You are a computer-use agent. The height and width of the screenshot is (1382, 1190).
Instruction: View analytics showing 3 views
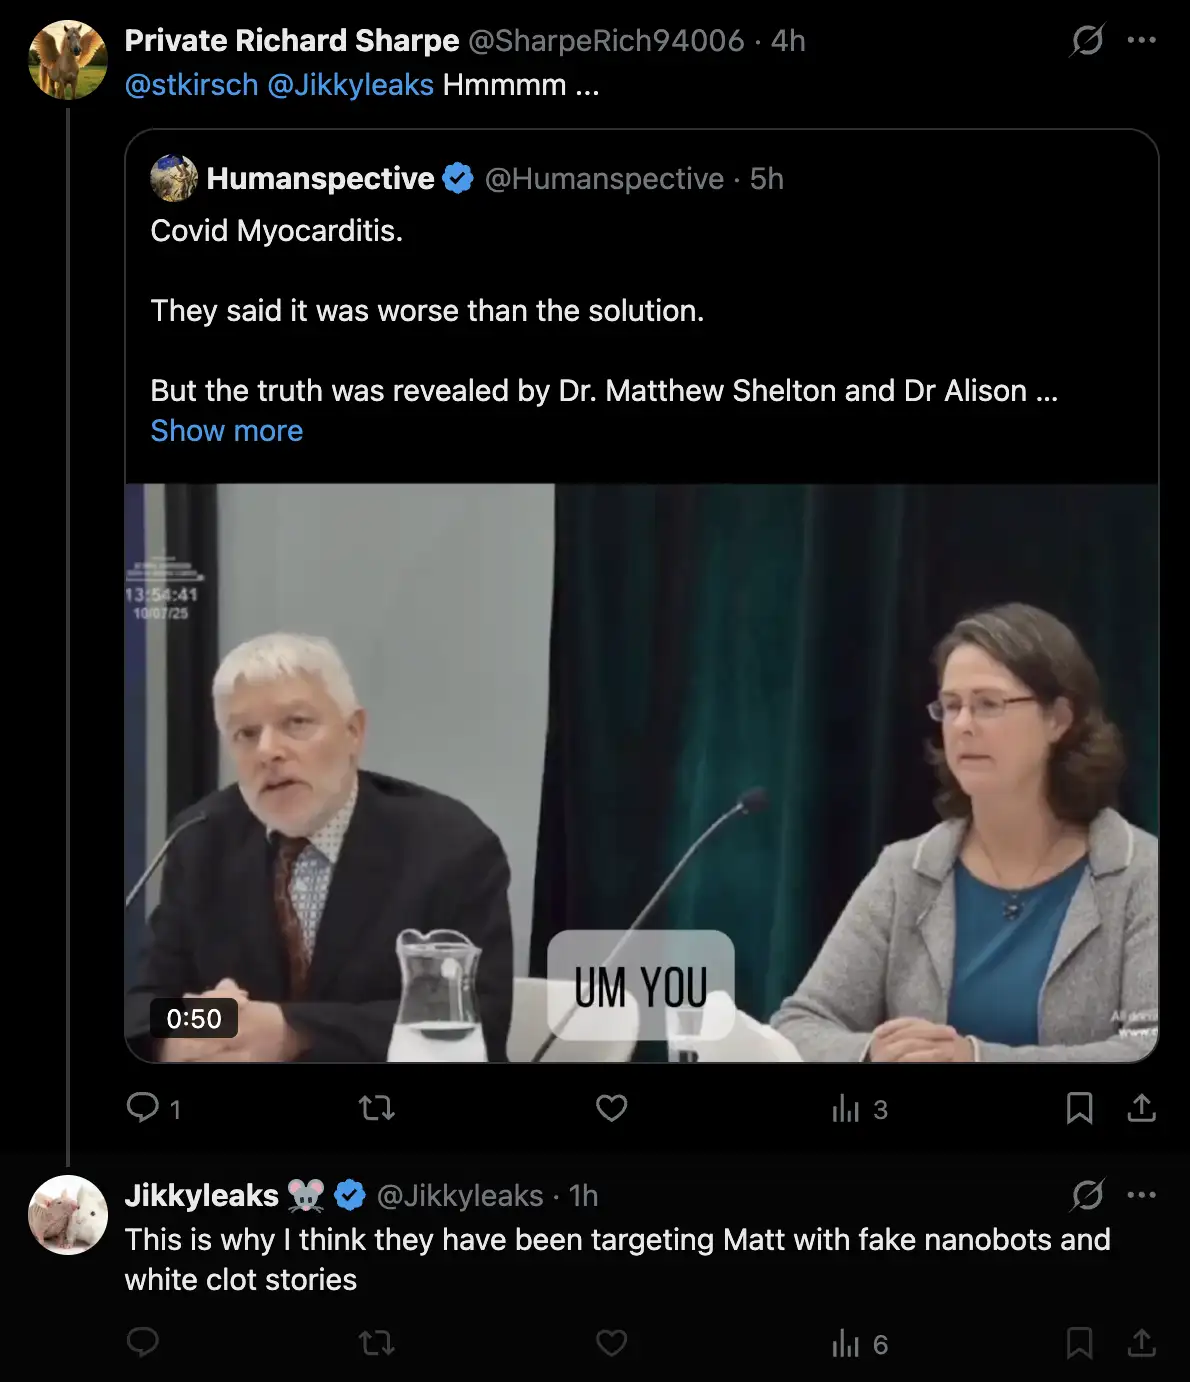point(859,1109)
